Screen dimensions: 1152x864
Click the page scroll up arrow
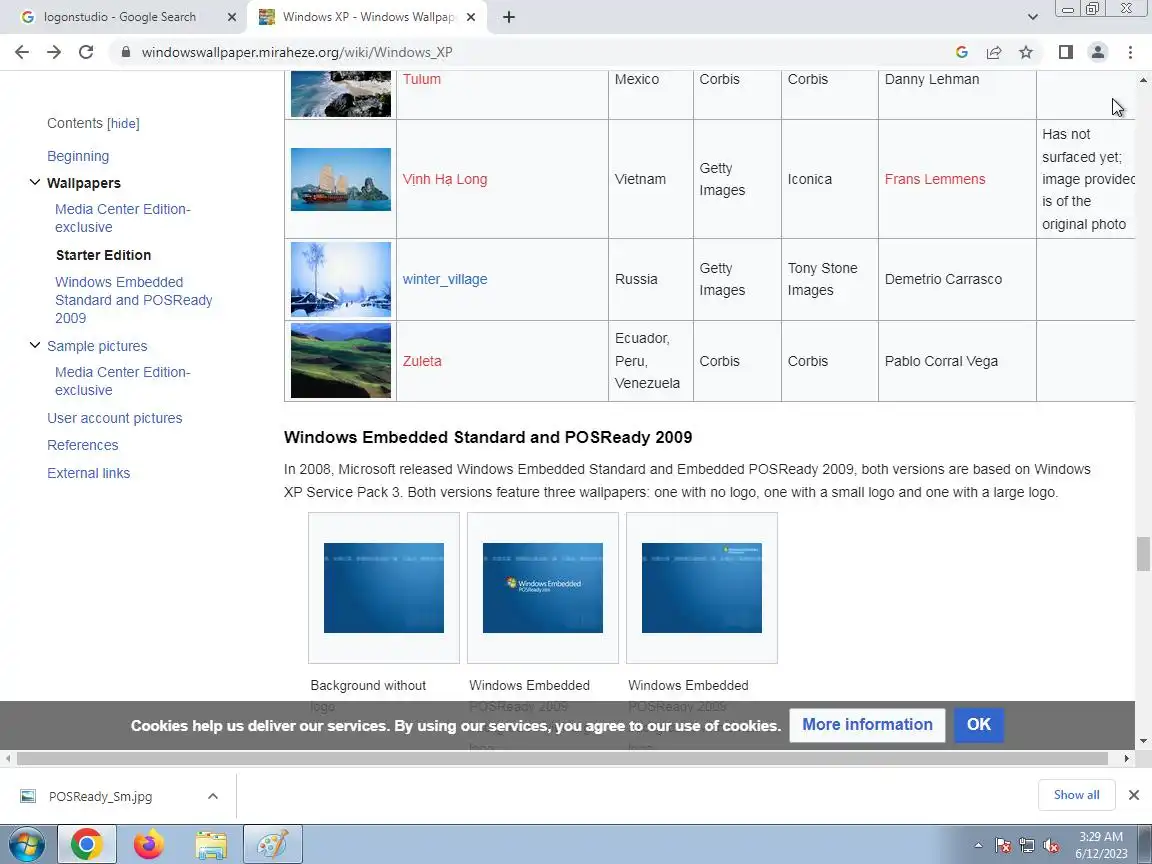1143,79
